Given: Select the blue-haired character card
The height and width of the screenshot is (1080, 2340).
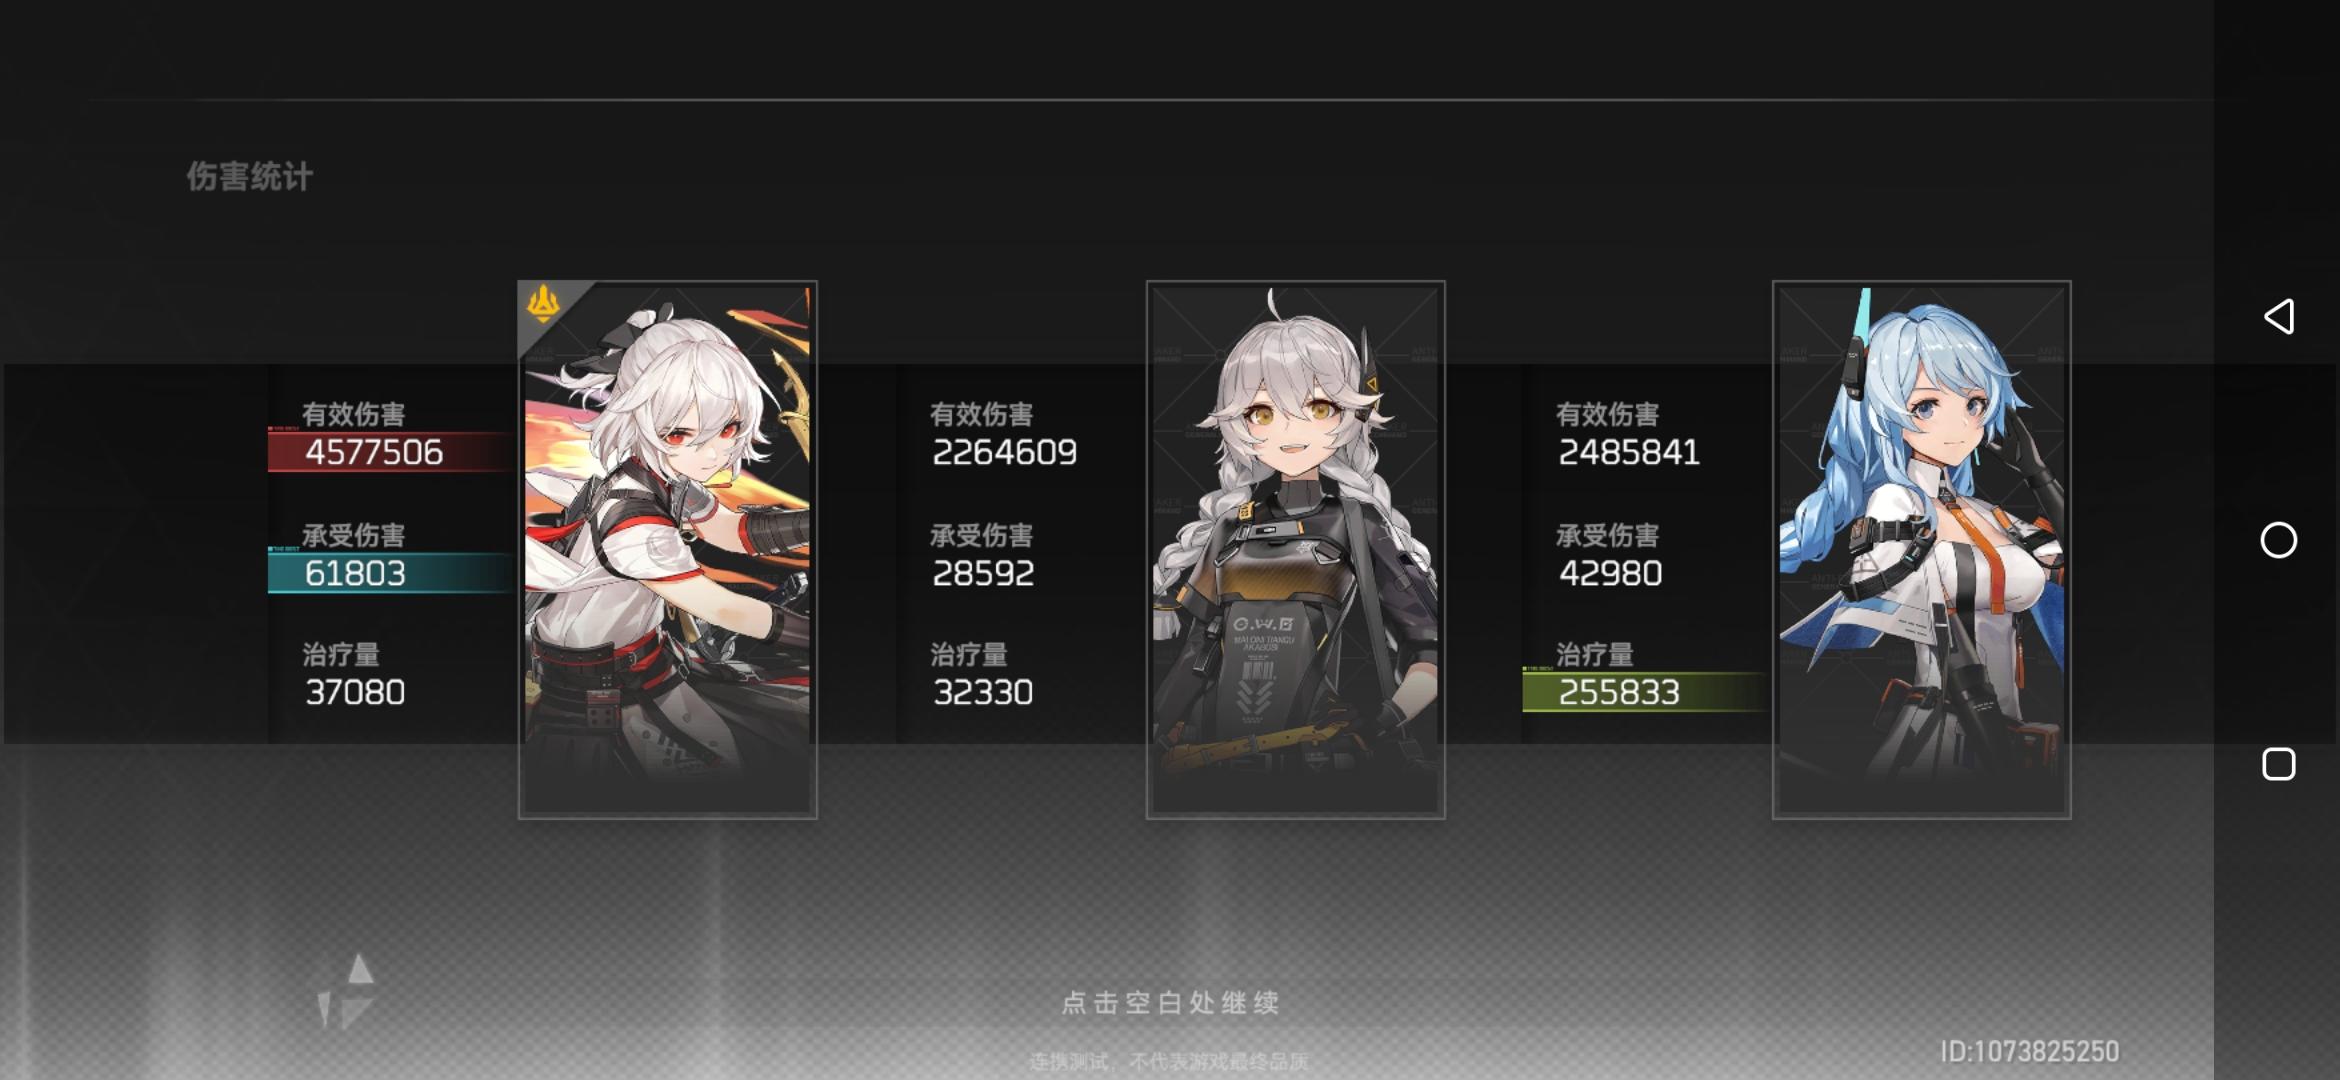Looking at the screenshot, I should (1921, 549).
